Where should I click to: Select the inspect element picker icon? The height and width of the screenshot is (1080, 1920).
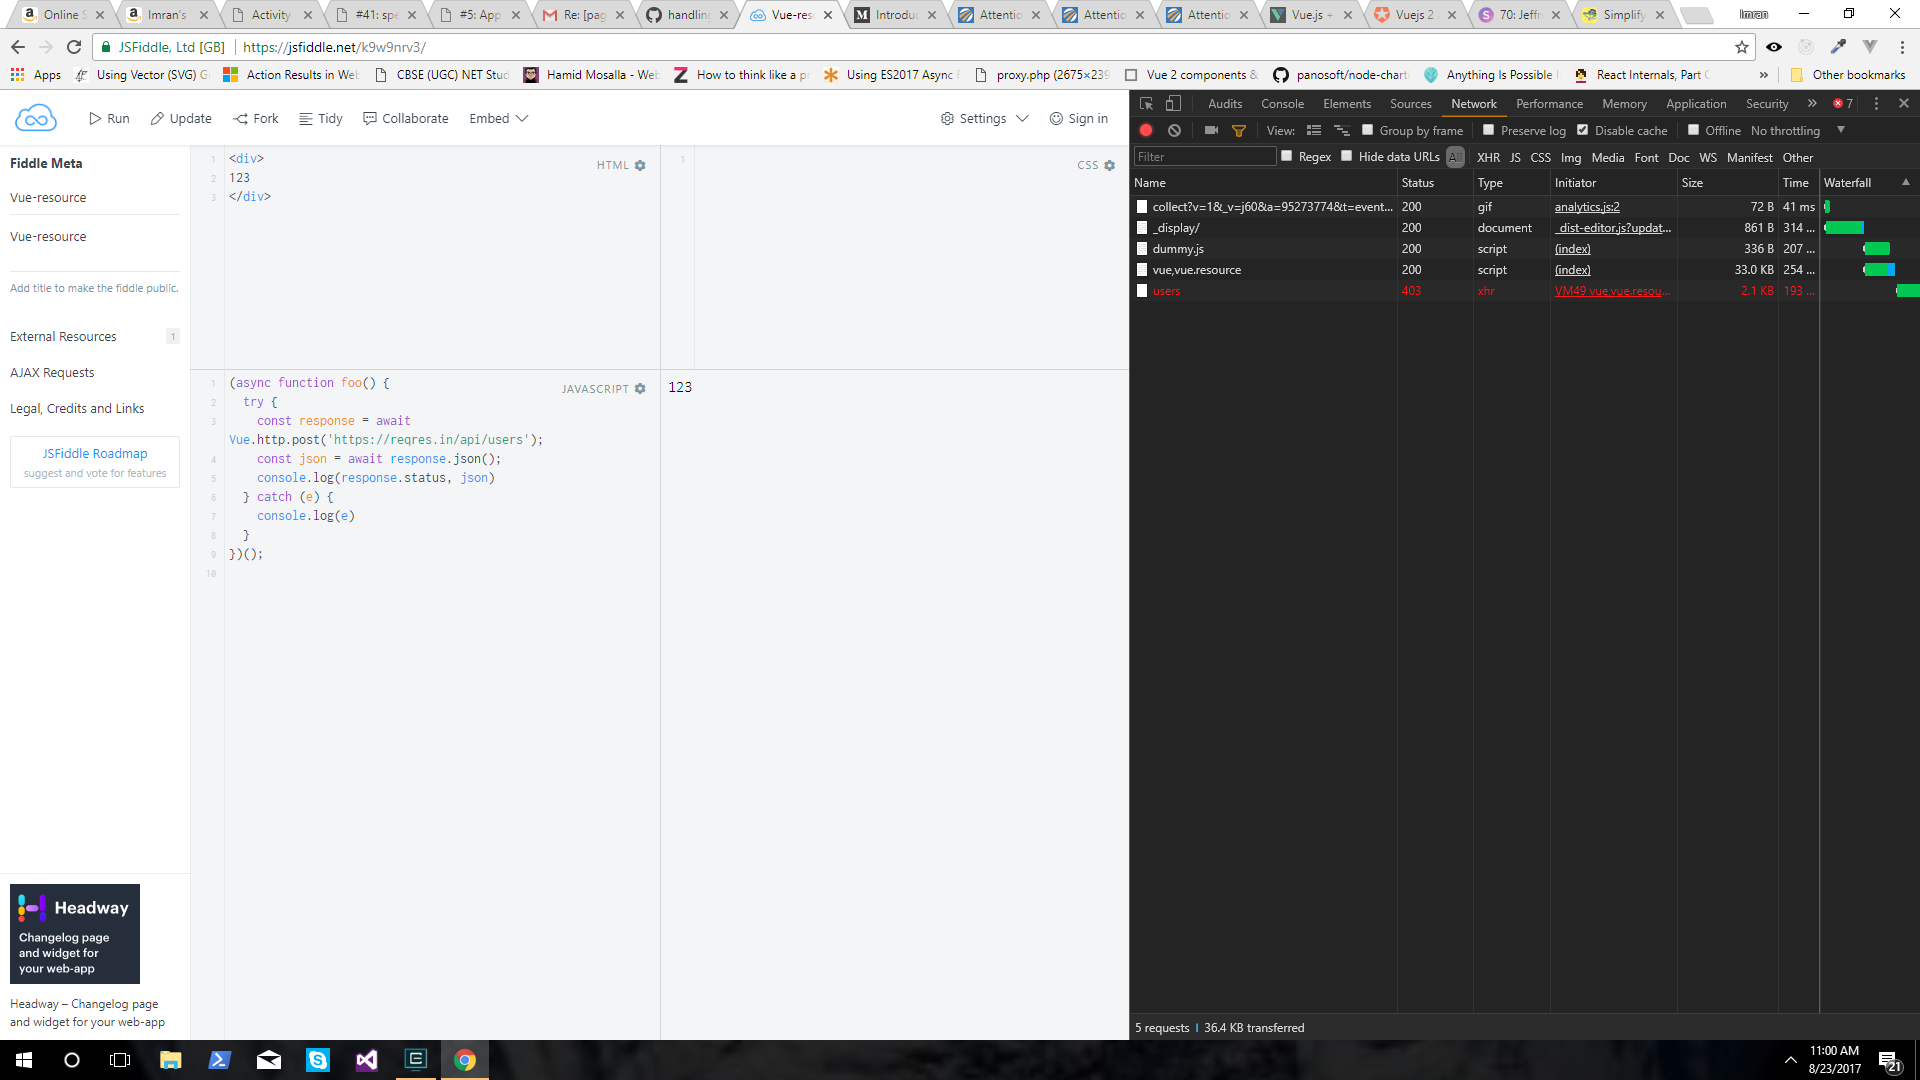(1147, 103)
